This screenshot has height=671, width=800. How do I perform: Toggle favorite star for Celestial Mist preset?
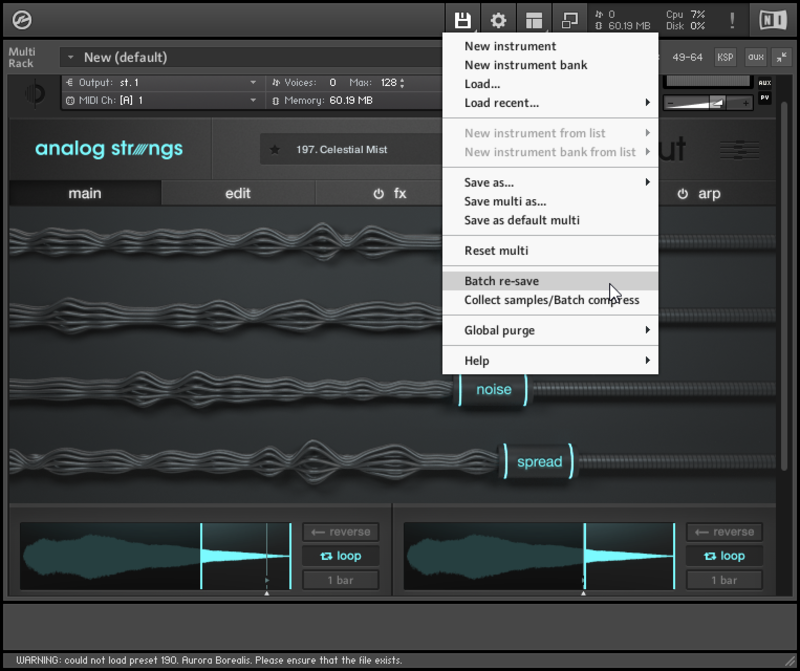[274, 150]
